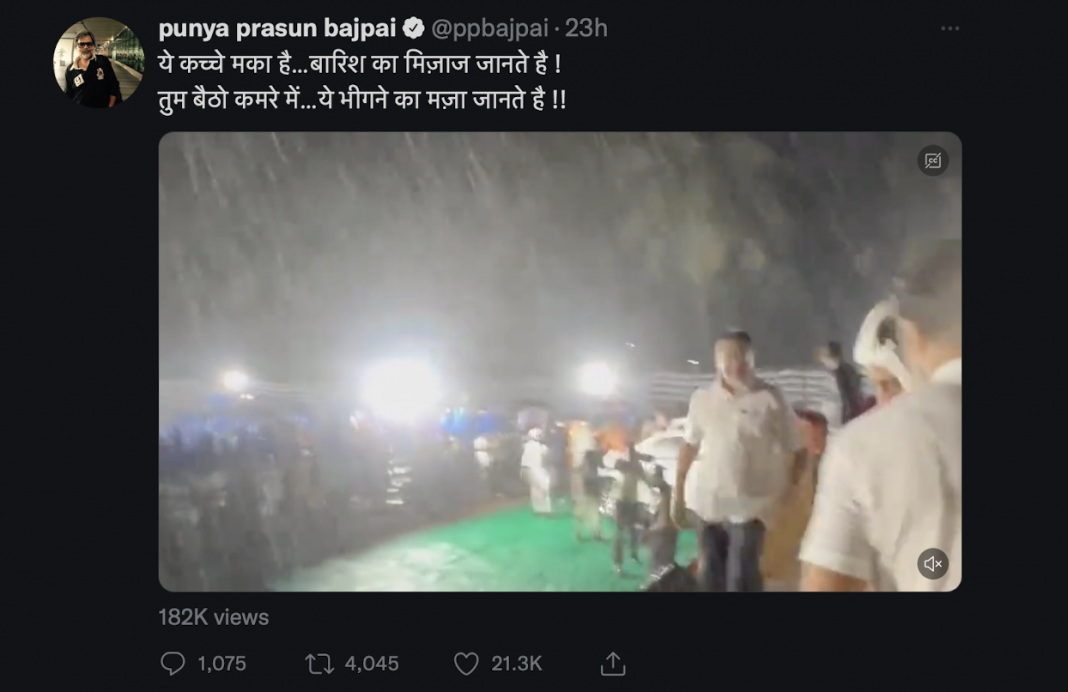The image size is (1068, 692).
Task: Click the CC captions icon on the video
Action: tap(931, 158)
